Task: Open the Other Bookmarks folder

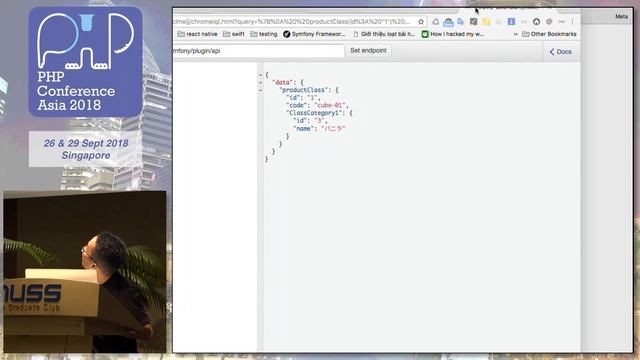Action: click(x=549, y=34)
